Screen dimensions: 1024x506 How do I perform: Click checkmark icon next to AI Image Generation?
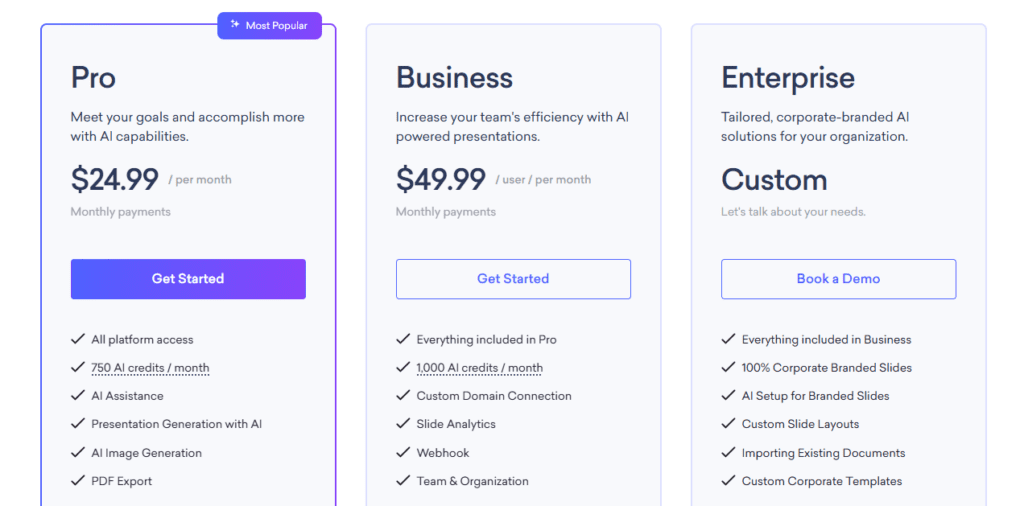(x=78, y=453)
